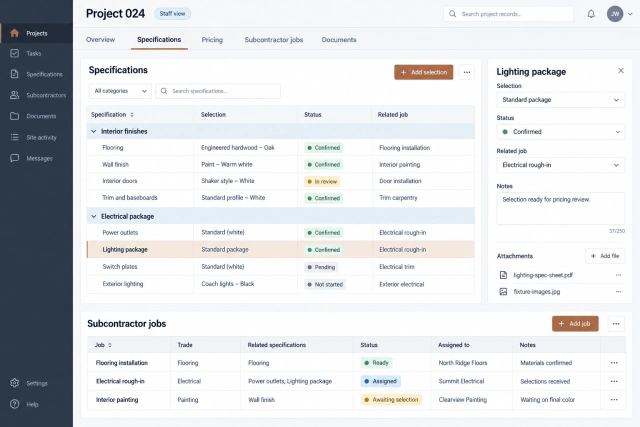The width and height of the screenshot is (640, 427).
Task: Click the Awaiting selection status badge
Action: click(391, 400)
